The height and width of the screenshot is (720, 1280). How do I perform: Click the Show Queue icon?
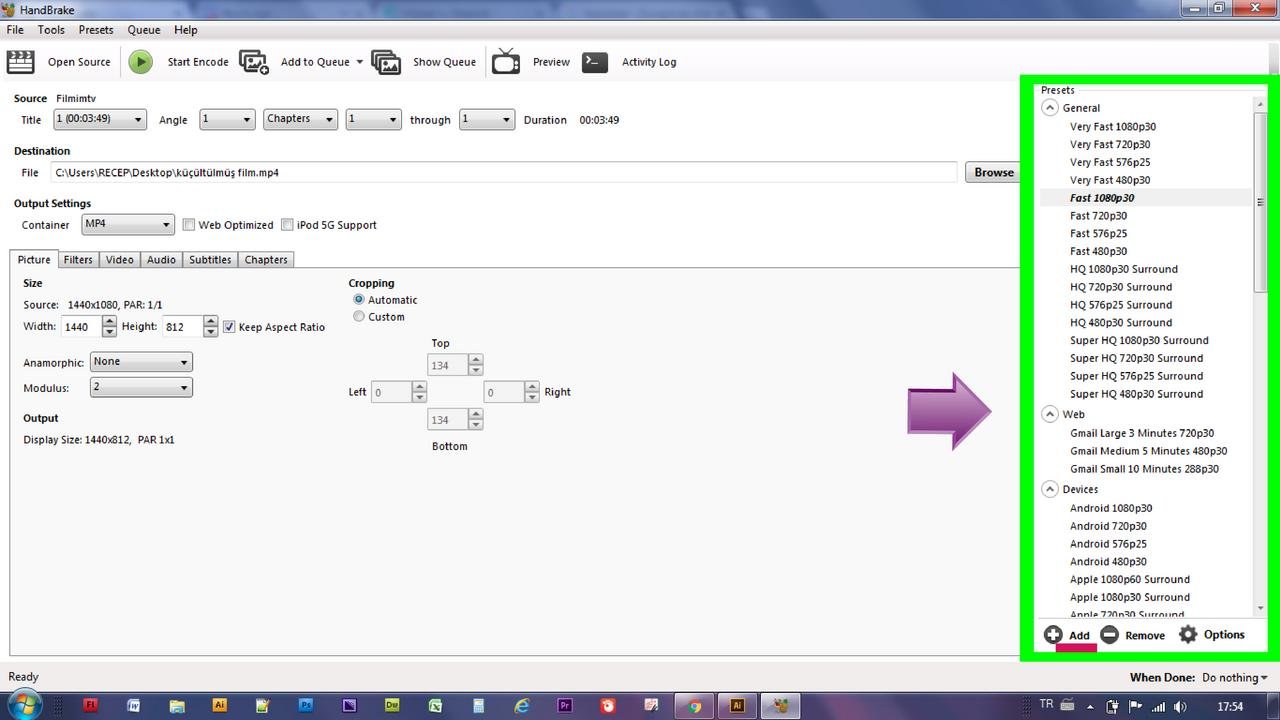[x=386, y=62]
